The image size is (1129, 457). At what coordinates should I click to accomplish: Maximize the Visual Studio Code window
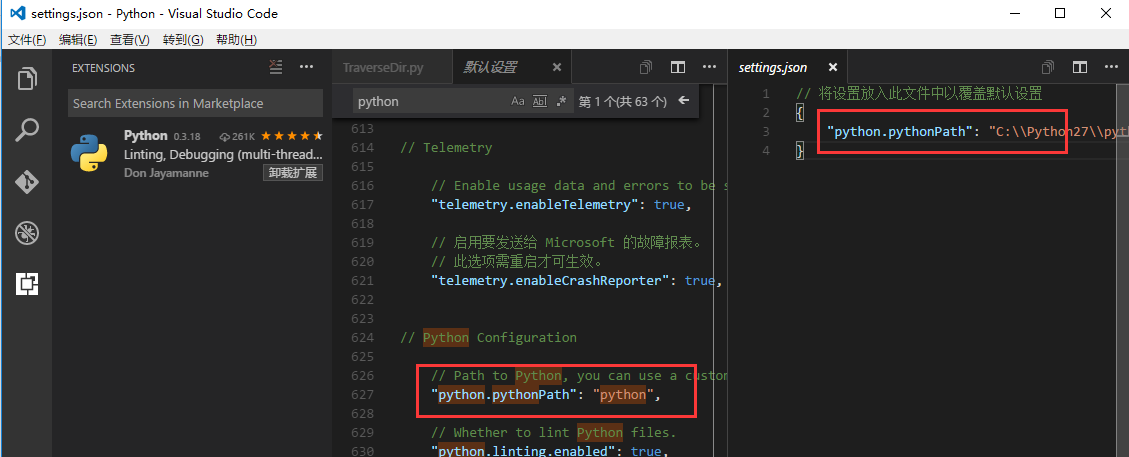1060,14
